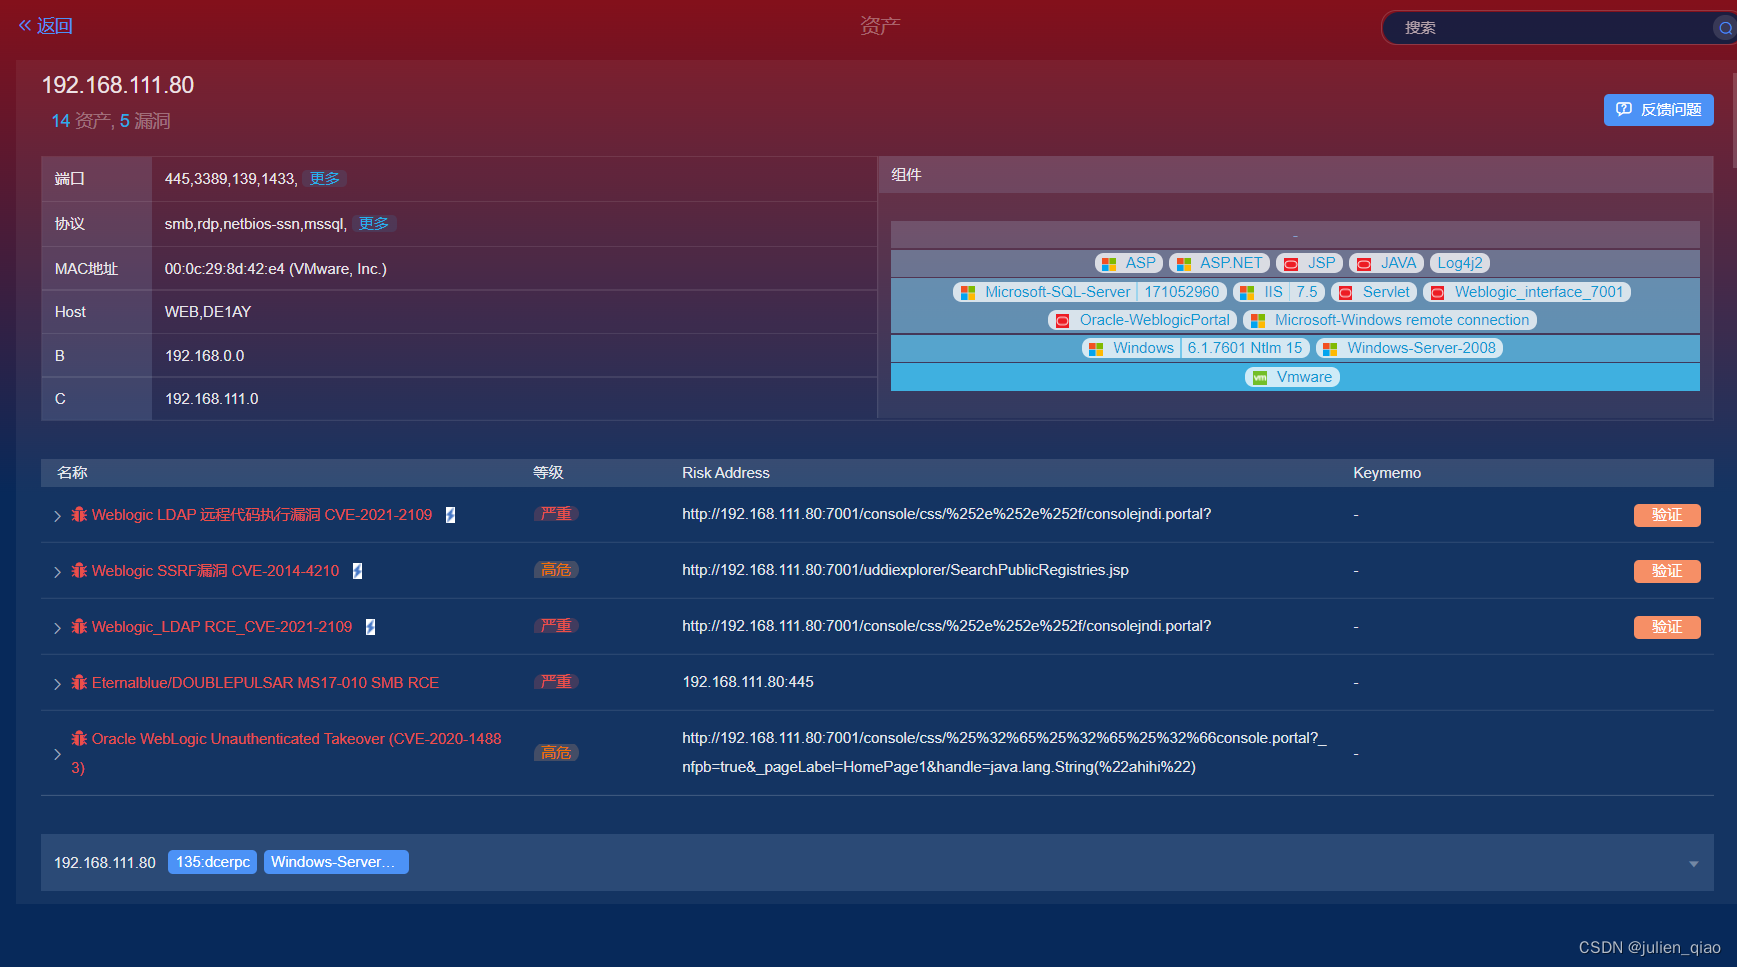
Task: Click the Oracle logo in JAVA tag
Action: pyautogui.click(x=1364, y=264)
